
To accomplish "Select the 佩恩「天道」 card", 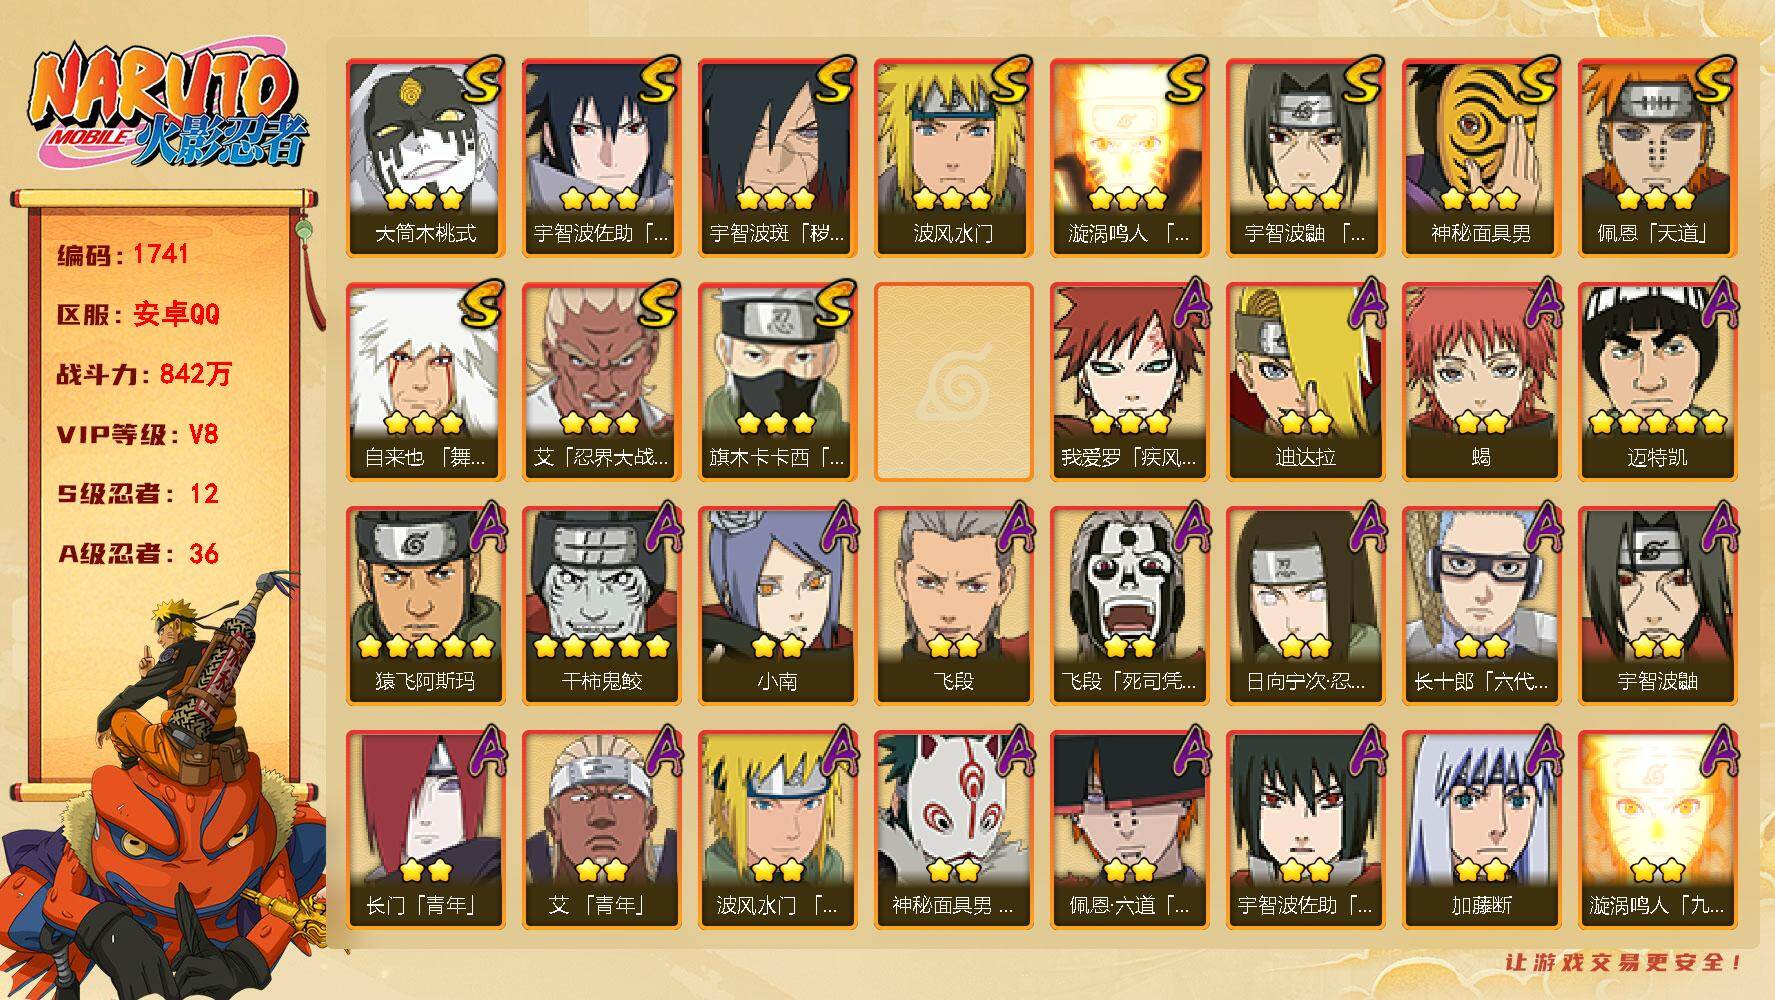I will [1658, 158].
